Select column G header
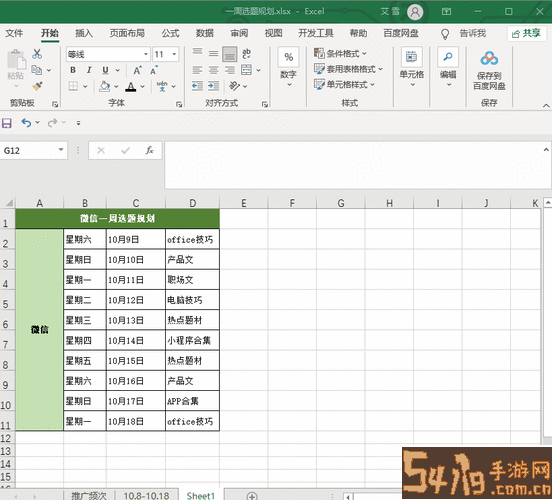Image resolution: width=552 pixels, height=500 pixels. pyautogui.click(x=341, y=203)
